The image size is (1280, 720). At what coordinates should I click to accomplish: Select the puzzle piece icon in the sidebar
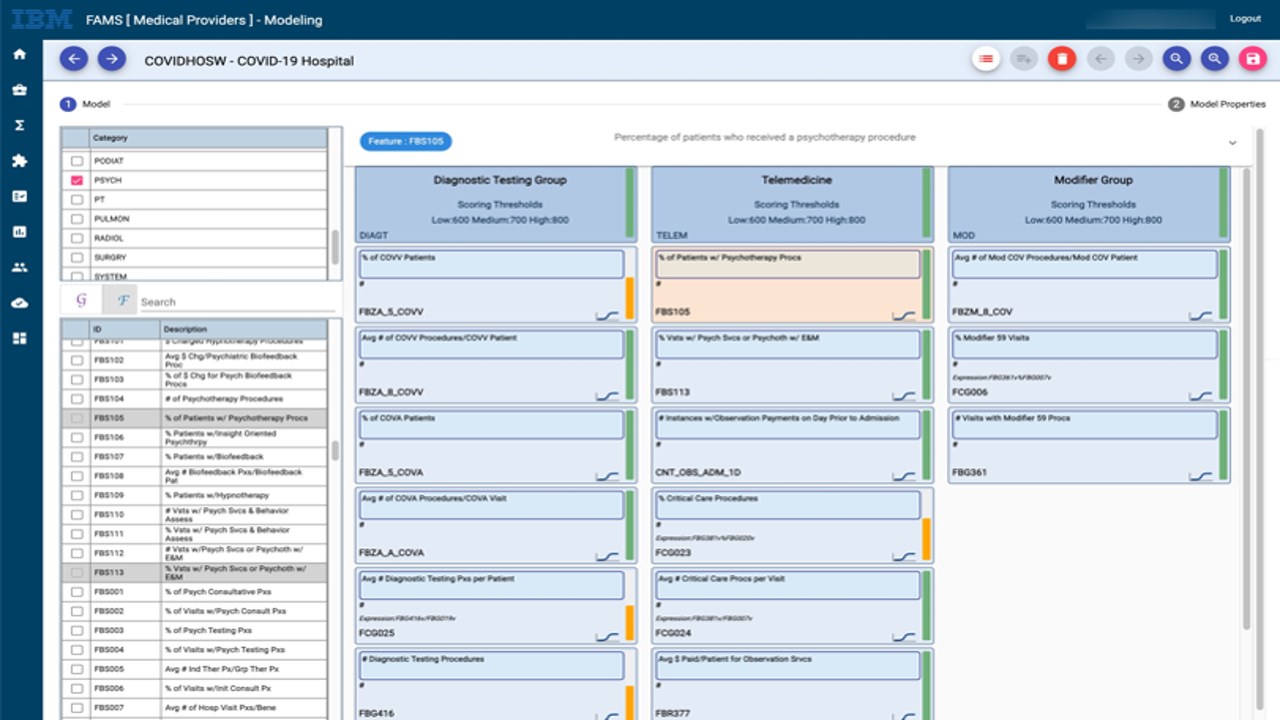tap(19, 161)
